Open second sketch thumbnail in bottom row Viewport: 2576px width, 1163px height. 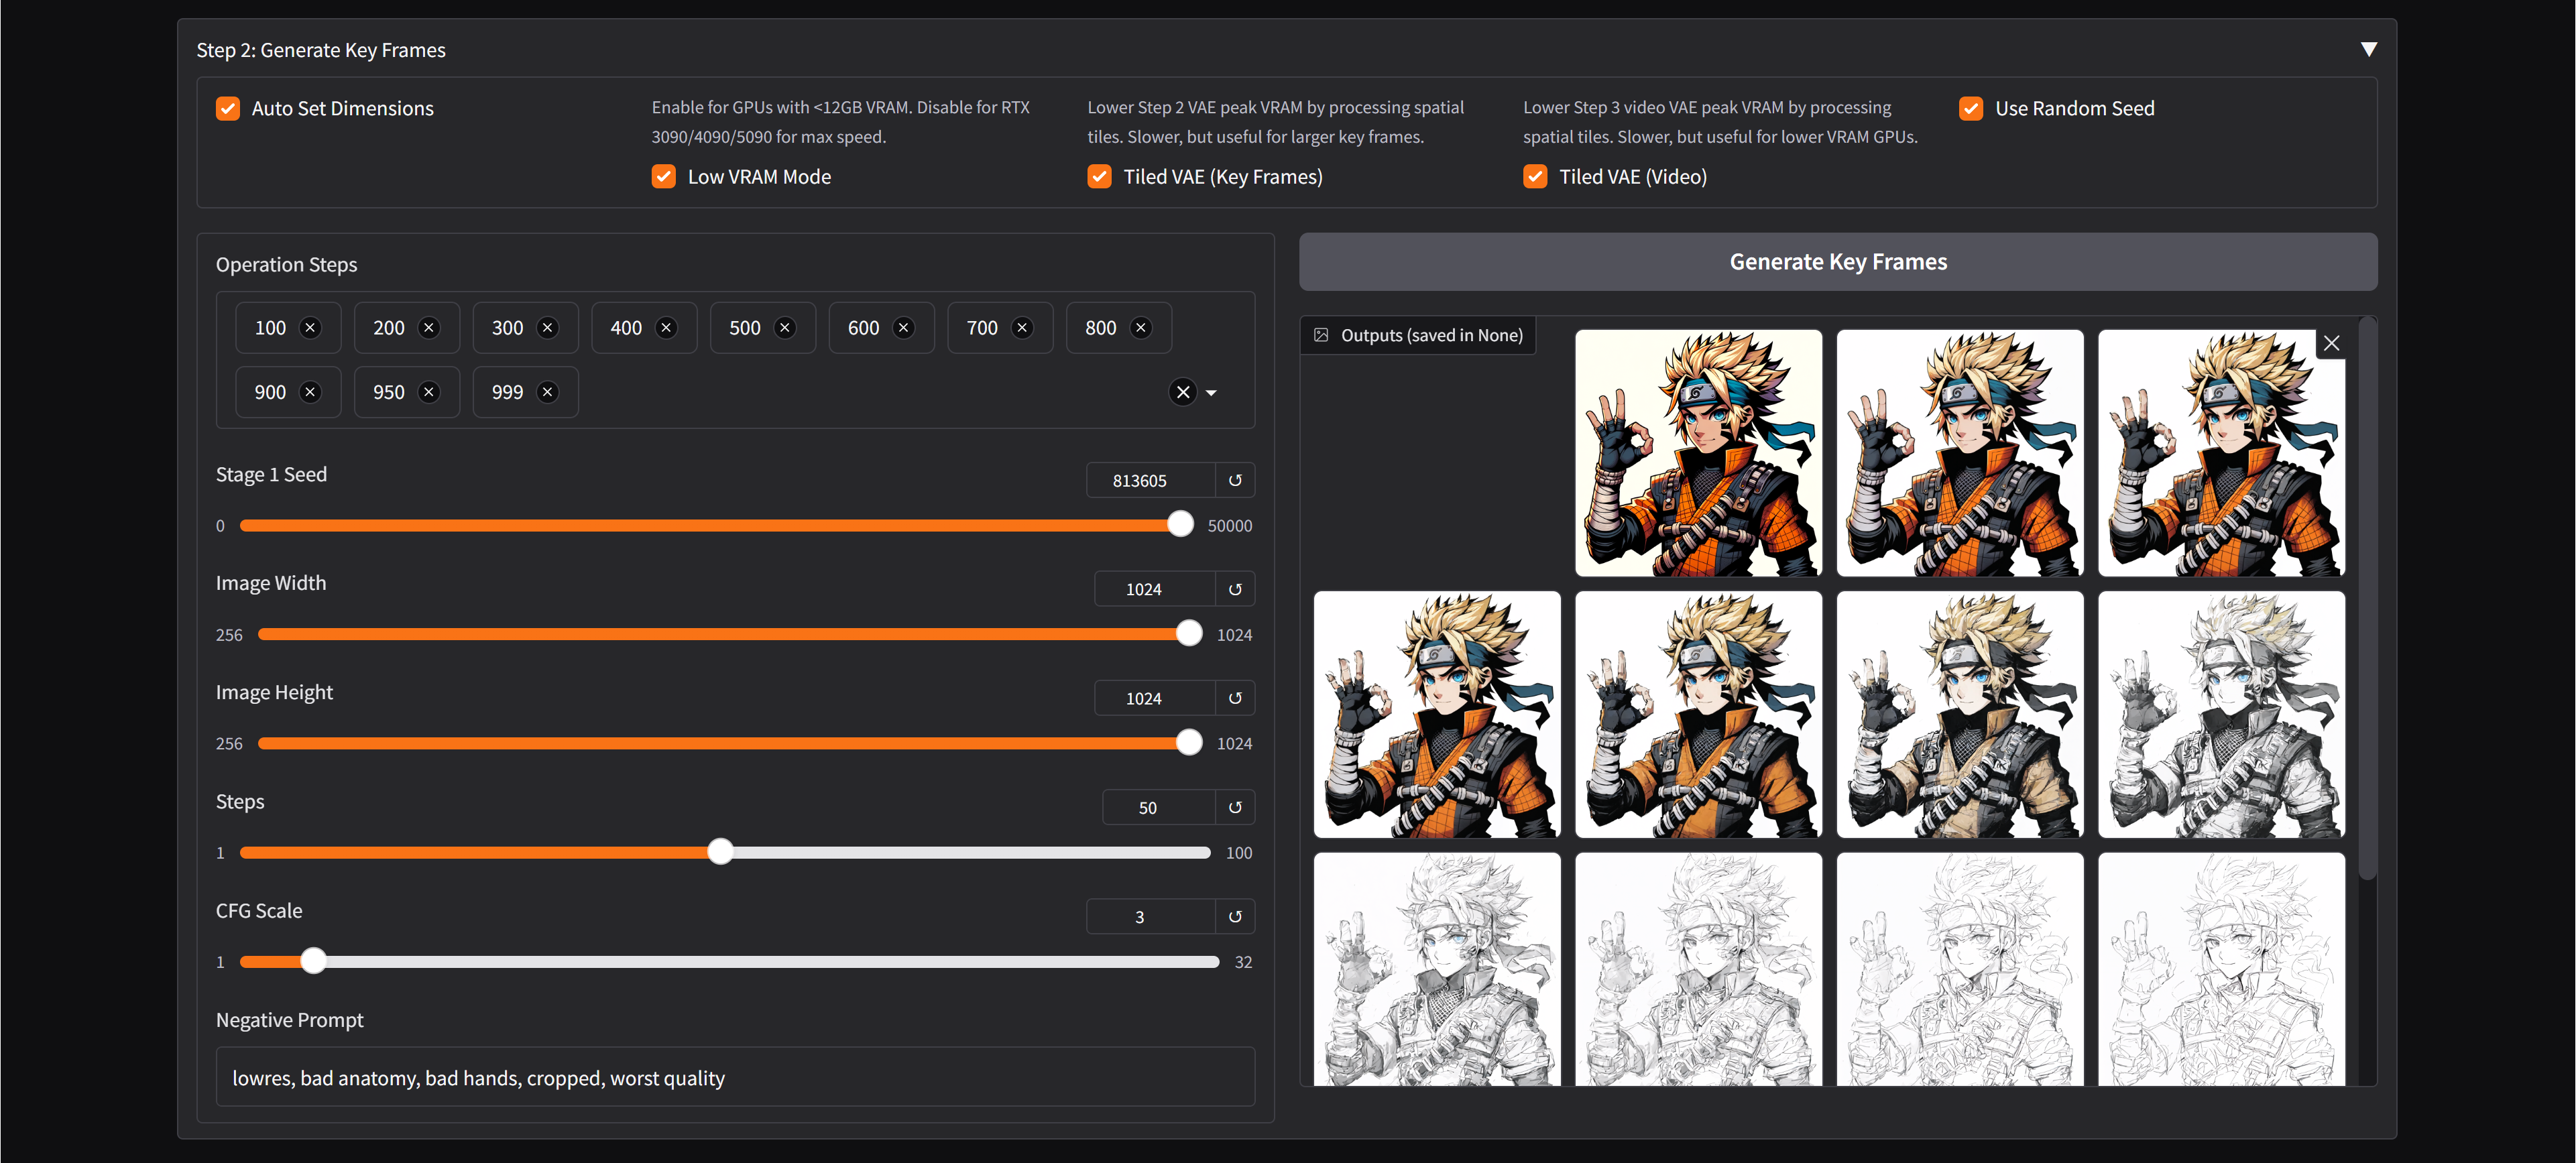click(1698, 969)
